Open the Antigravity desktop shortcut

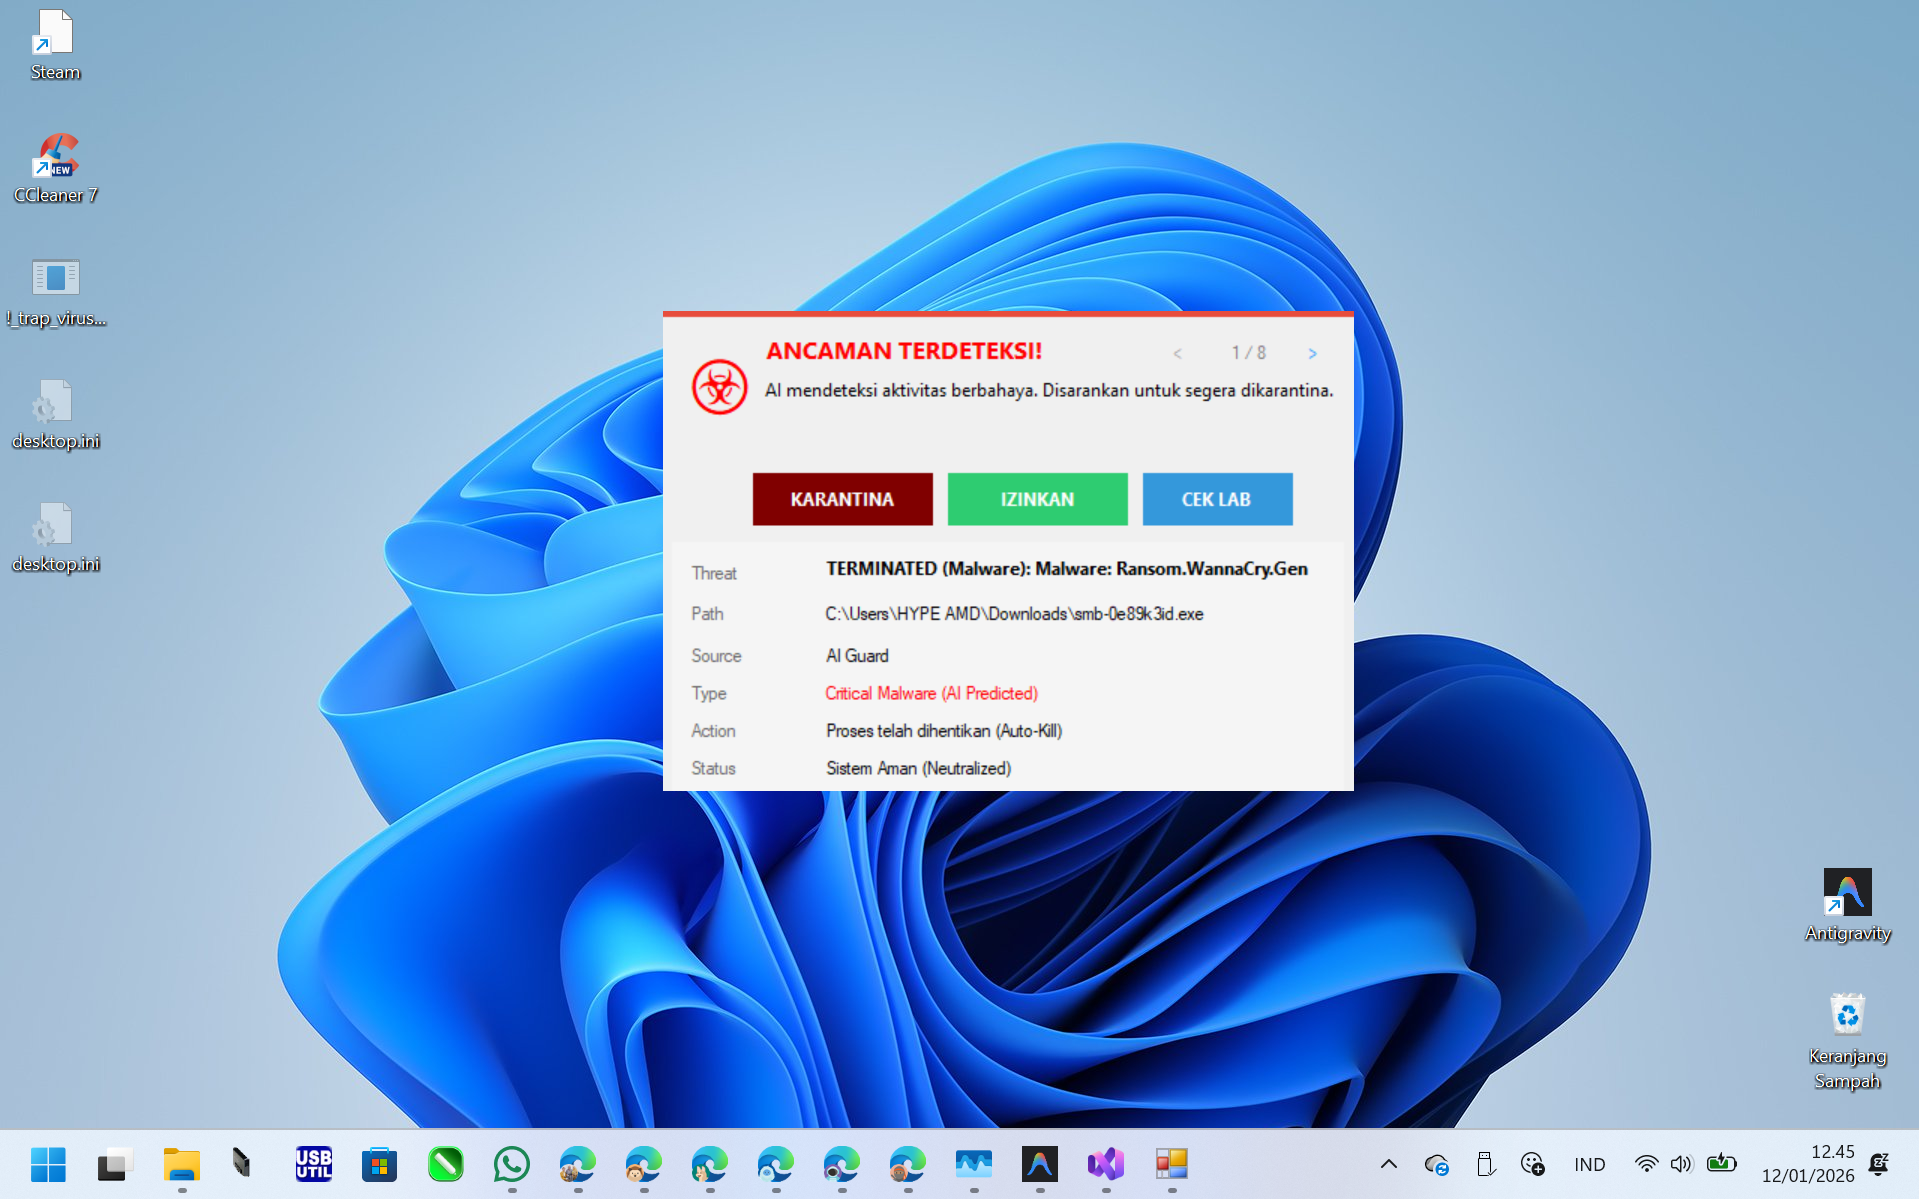coord(1847,904)
